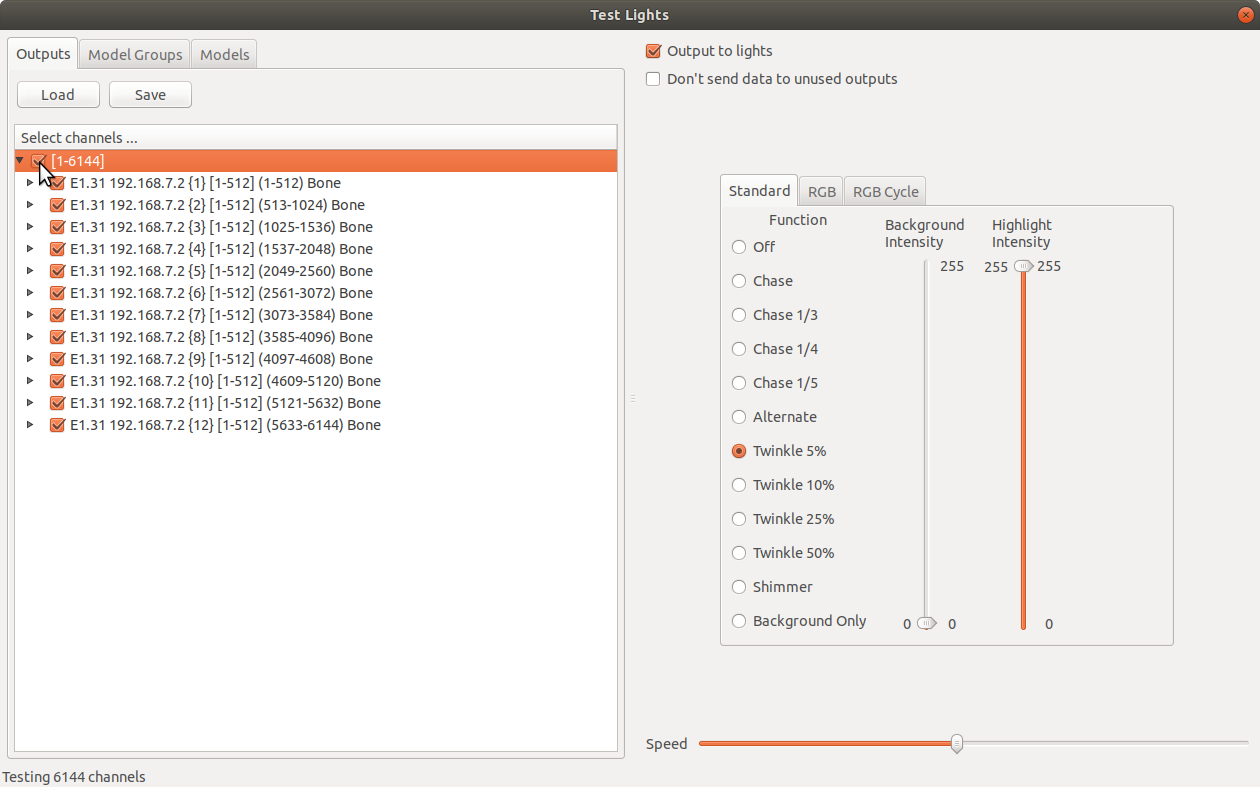The width and height of the screenshot is (1260, 787).
Task: Close the Test Lights window
Action: click(x=1245, y=15)
